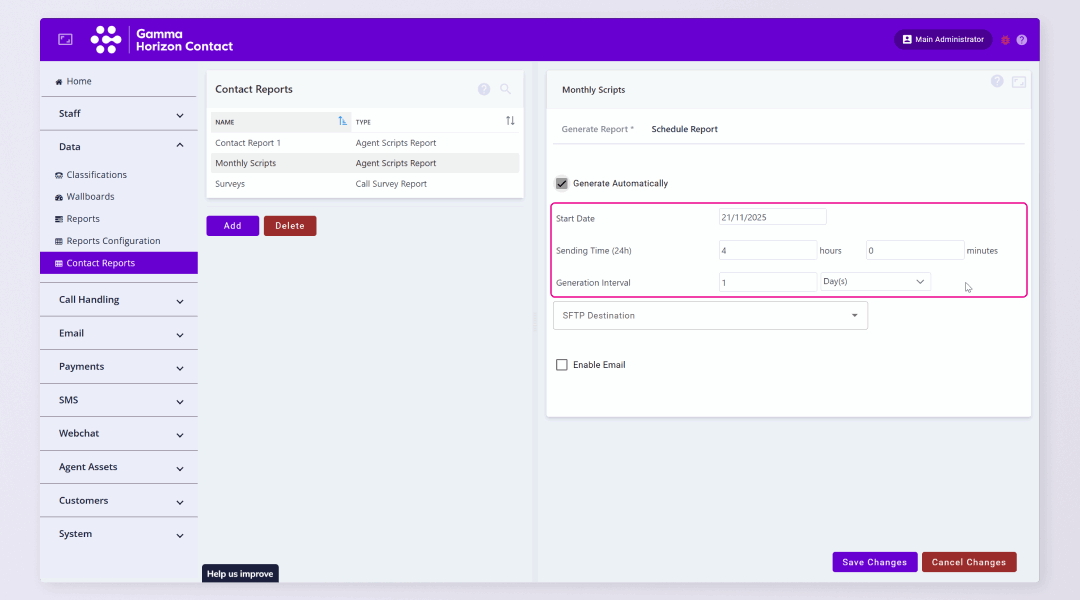Sort reports by Type column icon

pyautogui.click(x=510, y=121)
